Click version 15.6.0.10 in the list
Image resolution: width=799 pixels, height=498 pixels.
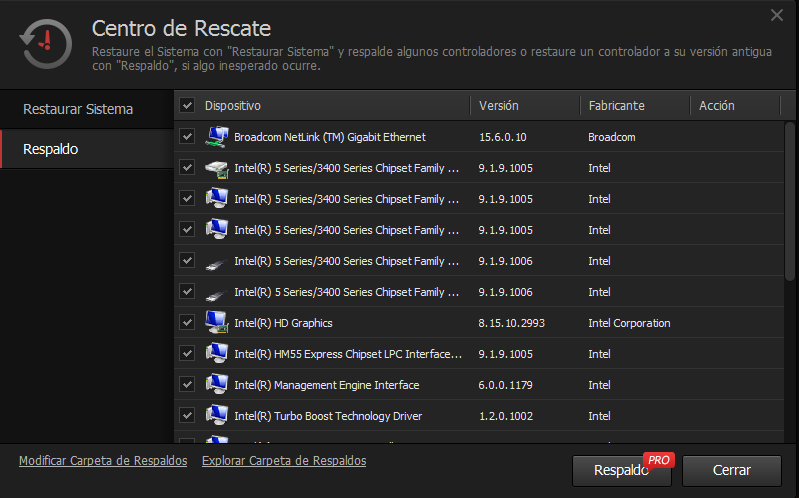(502, 137)
